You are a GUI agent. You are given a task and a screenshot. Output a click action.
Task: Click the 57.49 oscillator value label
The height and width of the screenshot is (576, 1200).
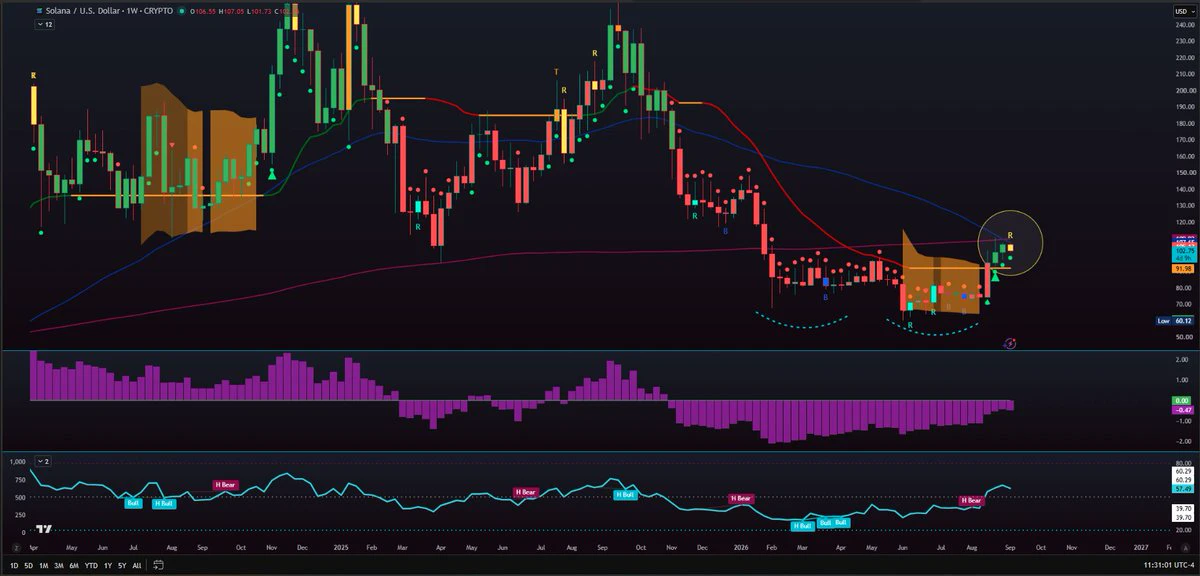pyautogui.click(x=1182, y=490)
